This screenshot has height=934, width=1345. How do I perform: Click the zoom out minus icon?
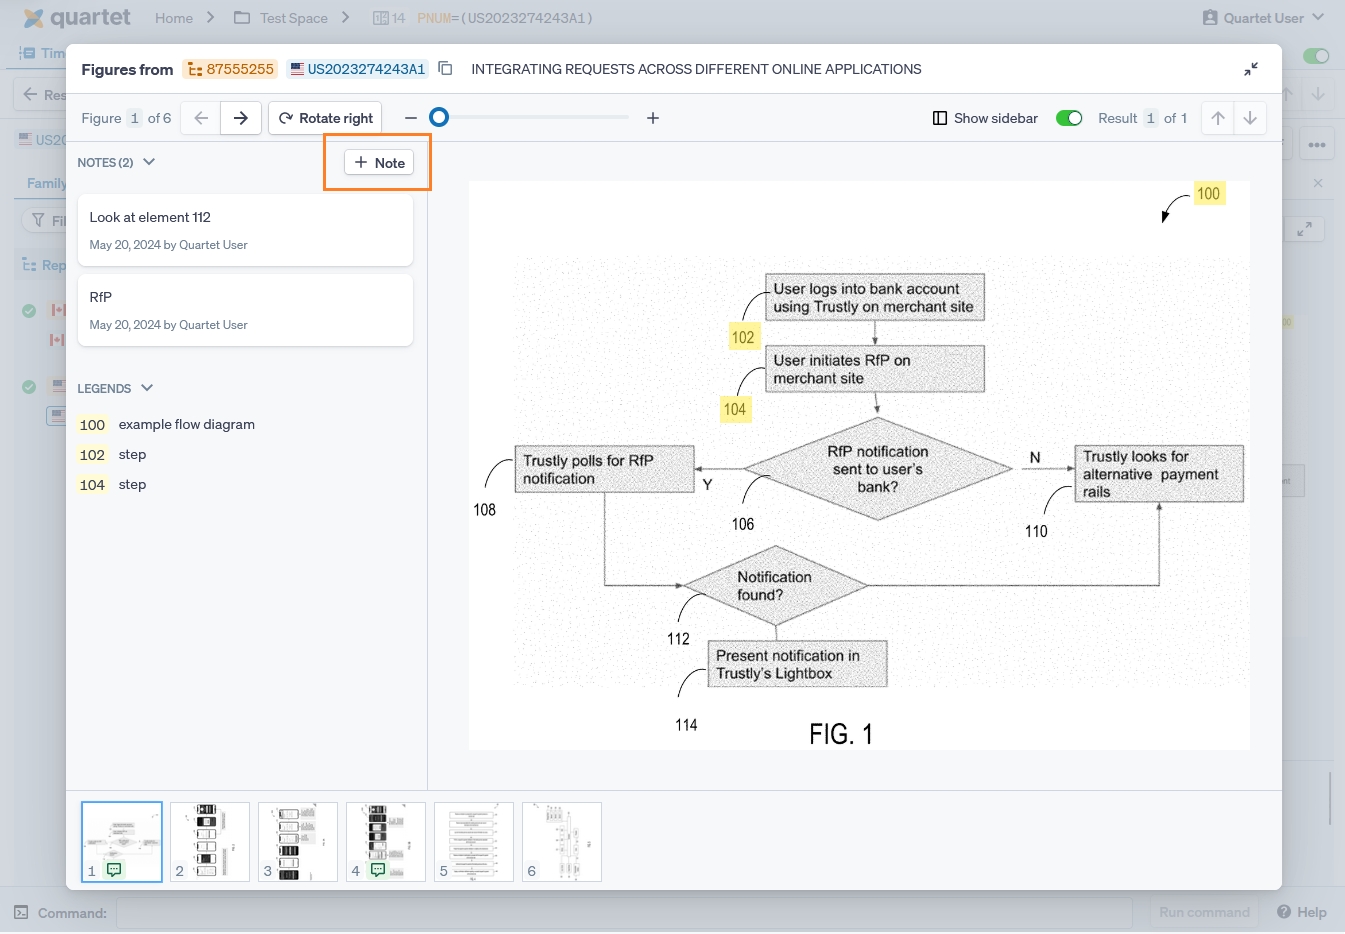411,118
